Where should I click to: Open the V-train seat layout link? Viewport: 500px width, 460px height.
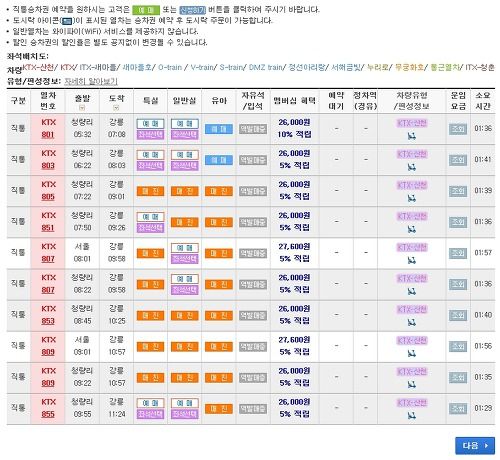click(202, 67)
